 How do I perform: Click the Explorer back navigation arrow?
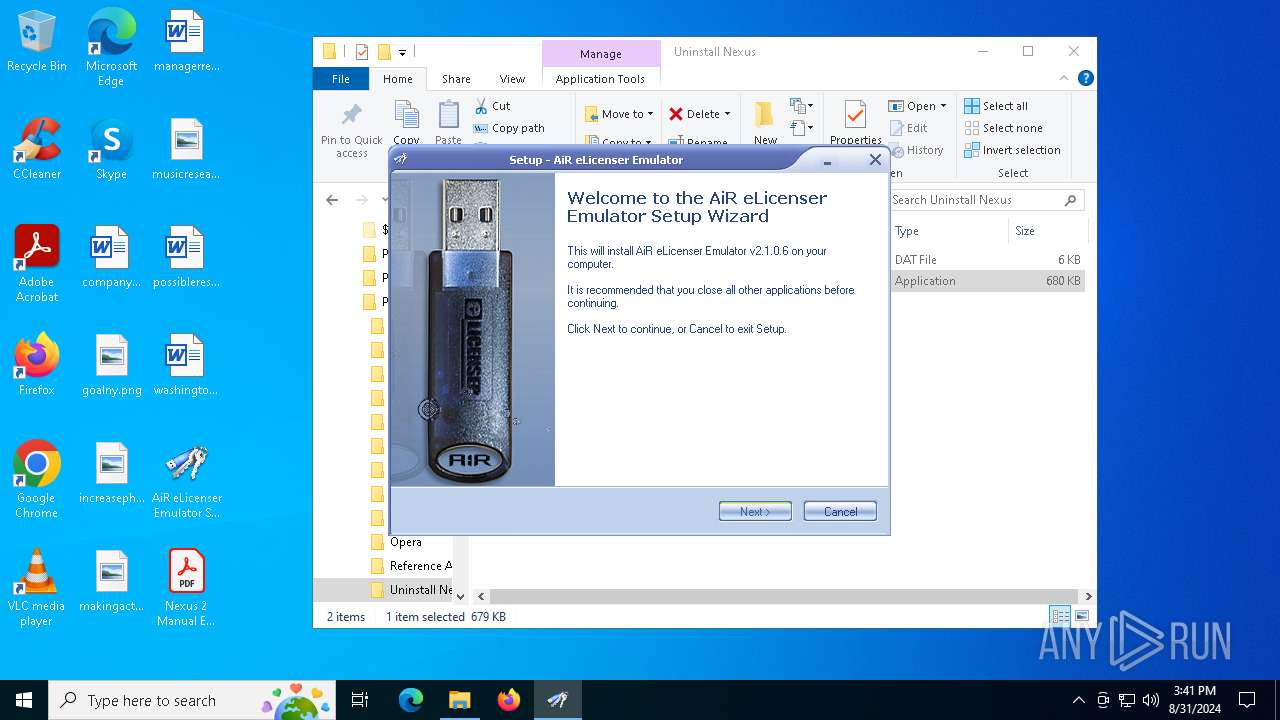[332, 200]
